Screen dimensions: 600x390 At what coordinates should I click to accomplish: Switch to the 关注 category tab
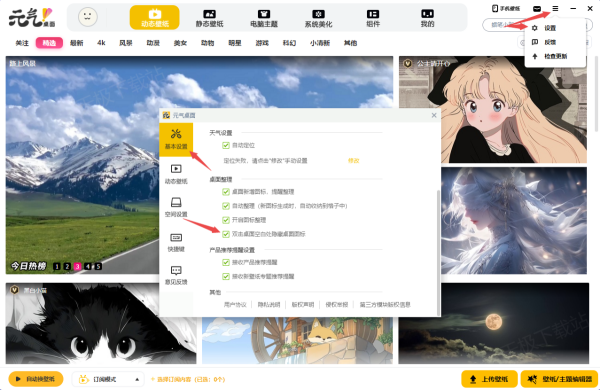[22, 43]
